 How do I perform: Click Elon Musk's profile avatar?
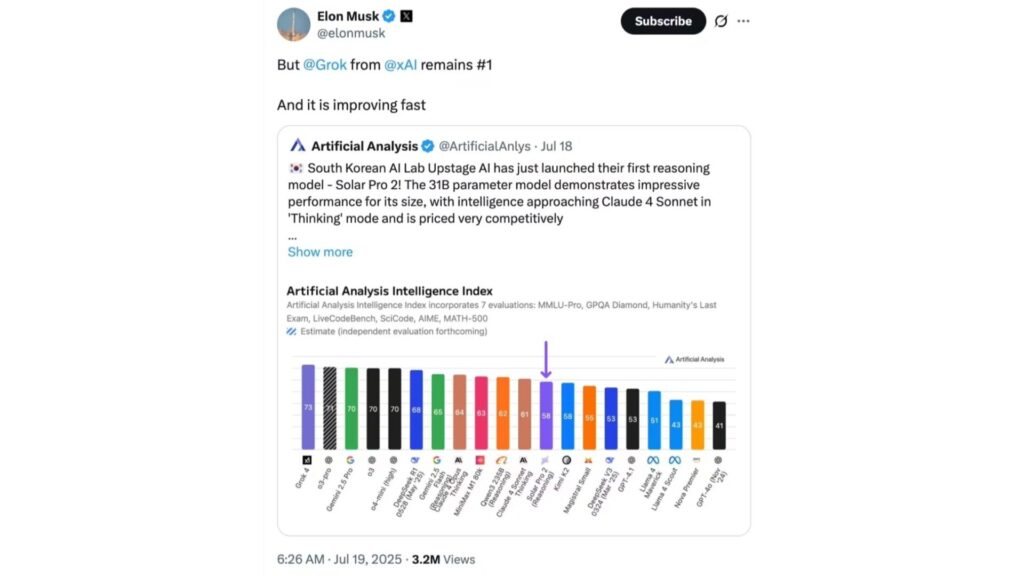coord(293,24)
